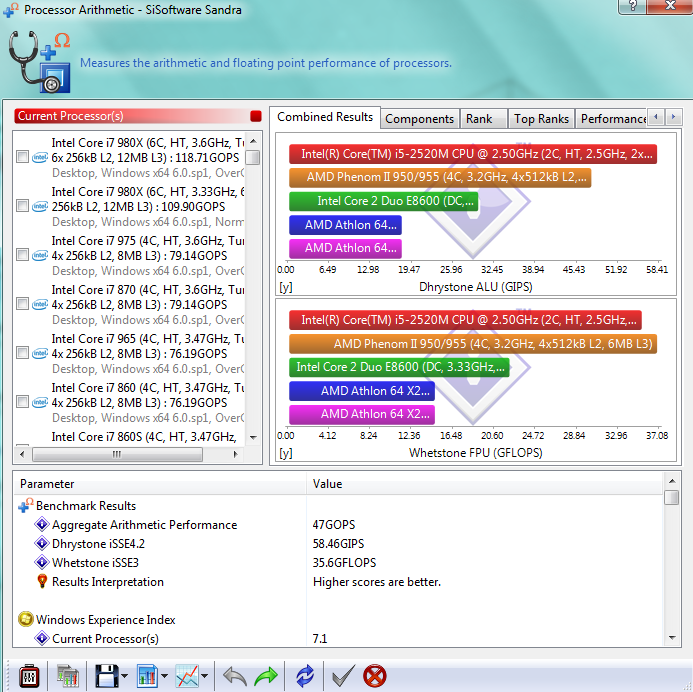
Task: Click orange Phenom II bar in Whetstone chart
Action: pos(473,344)
